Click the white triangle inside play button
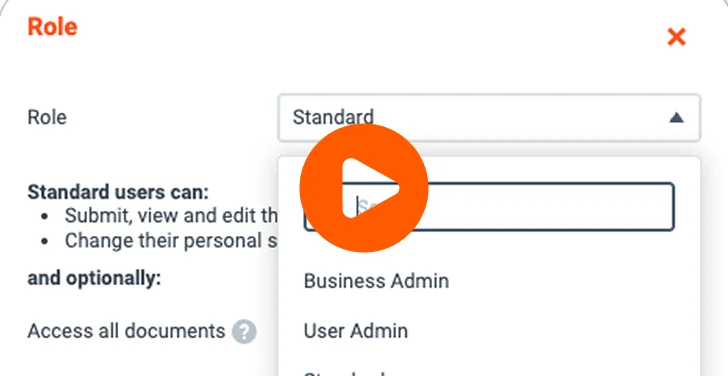Viewport: 728px width, 376px height. (x=370, y=188)
